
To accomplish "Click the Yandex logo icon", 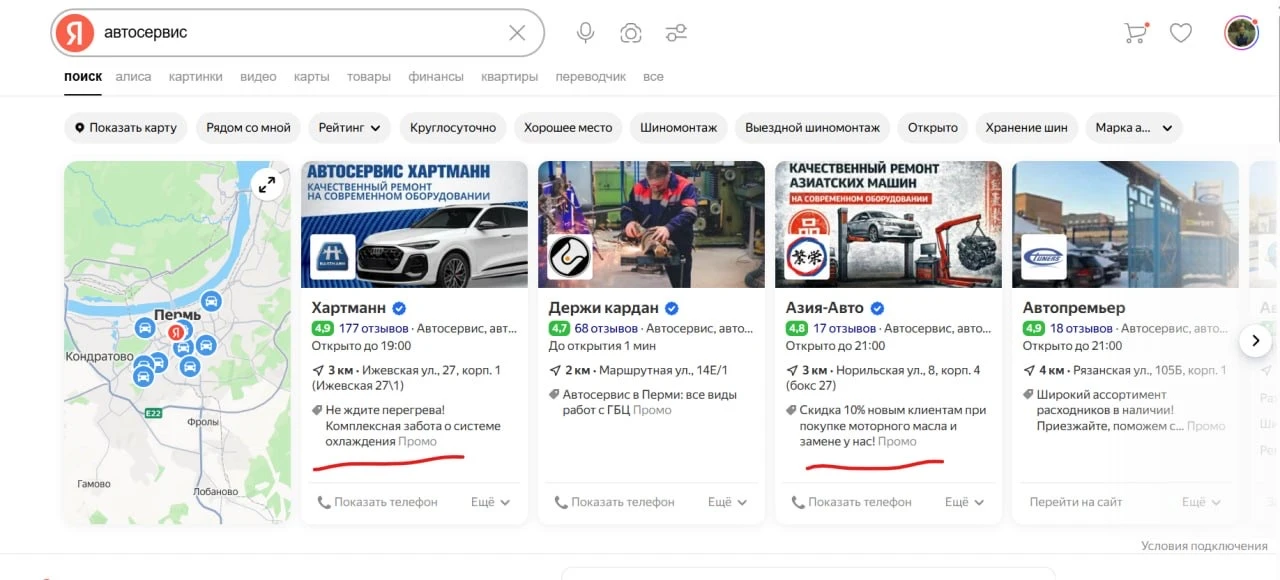I will 74,33.
